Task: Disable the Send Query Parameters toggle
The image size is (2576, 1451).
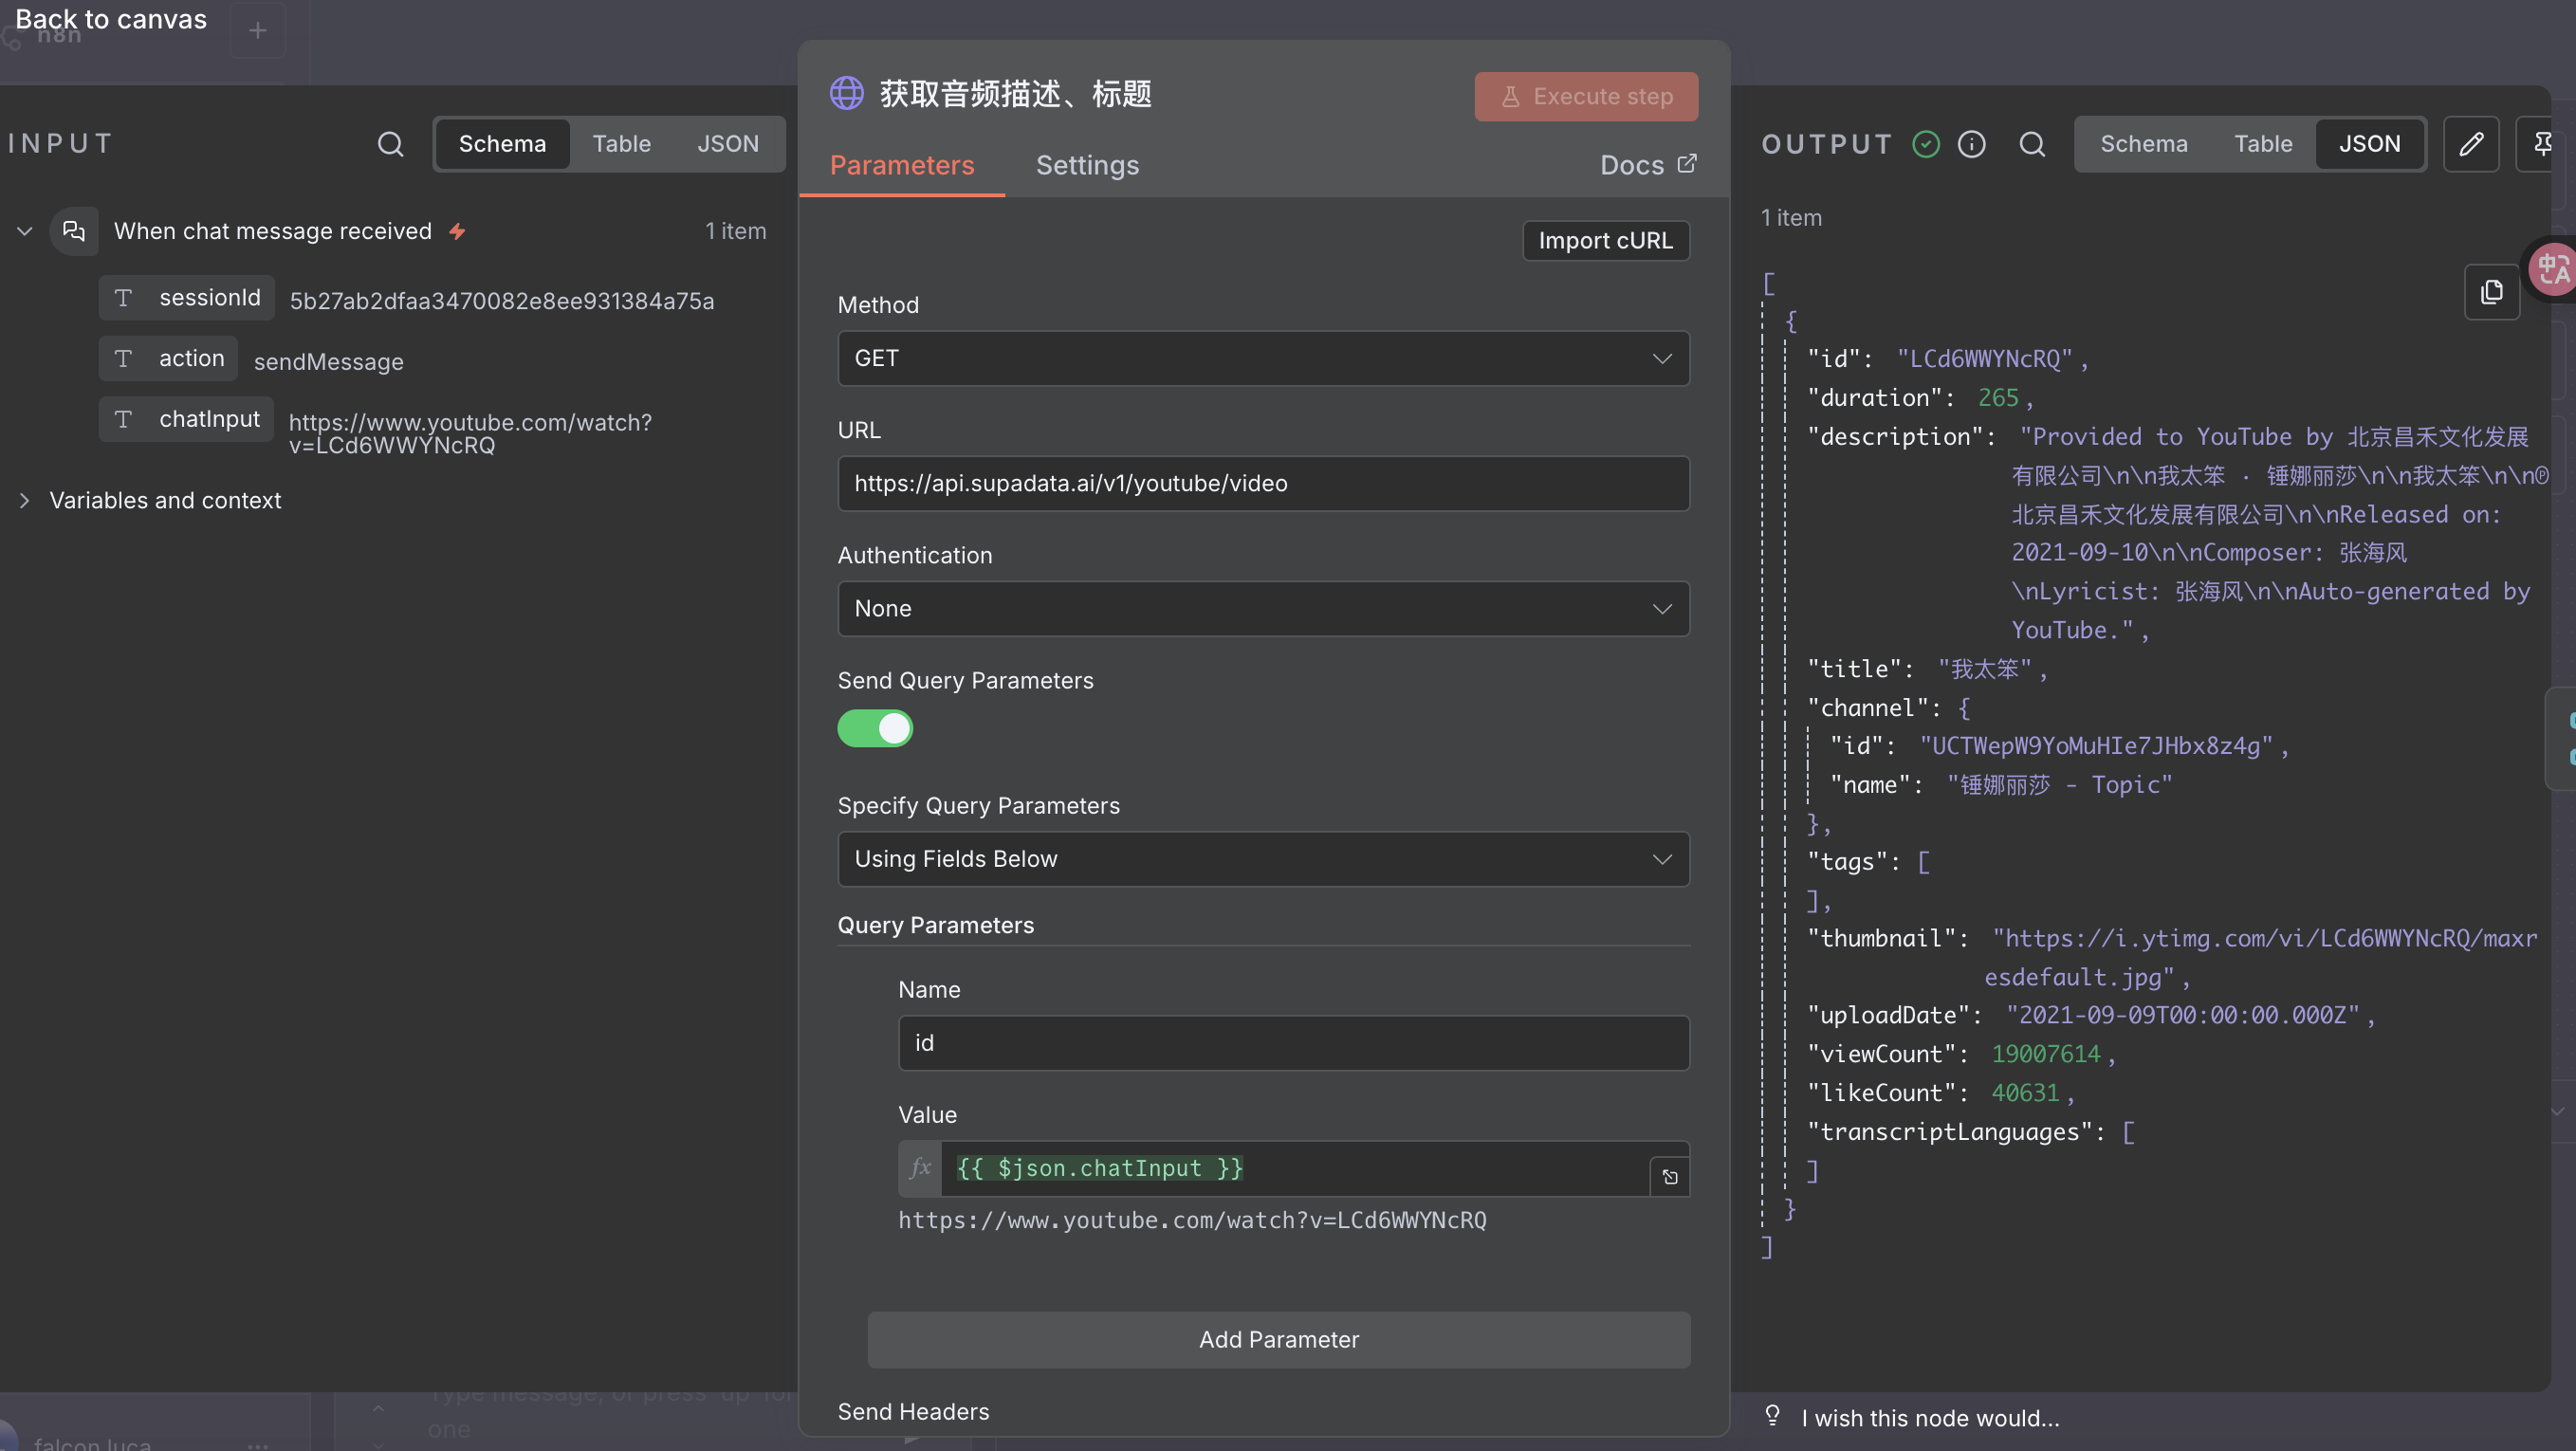Action: 875,728
